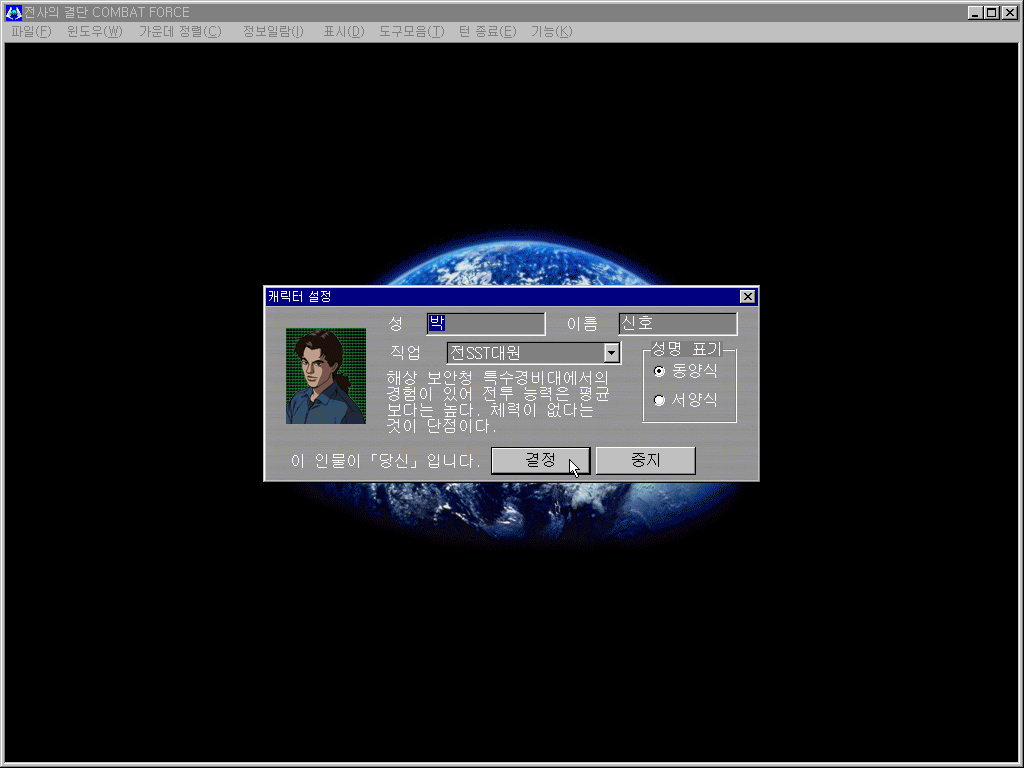Image resolution: width=1024 pixels, height=768 pixels.
Task: Click the job description paragraph starting 해상 보안청
Action: [498, 402]
